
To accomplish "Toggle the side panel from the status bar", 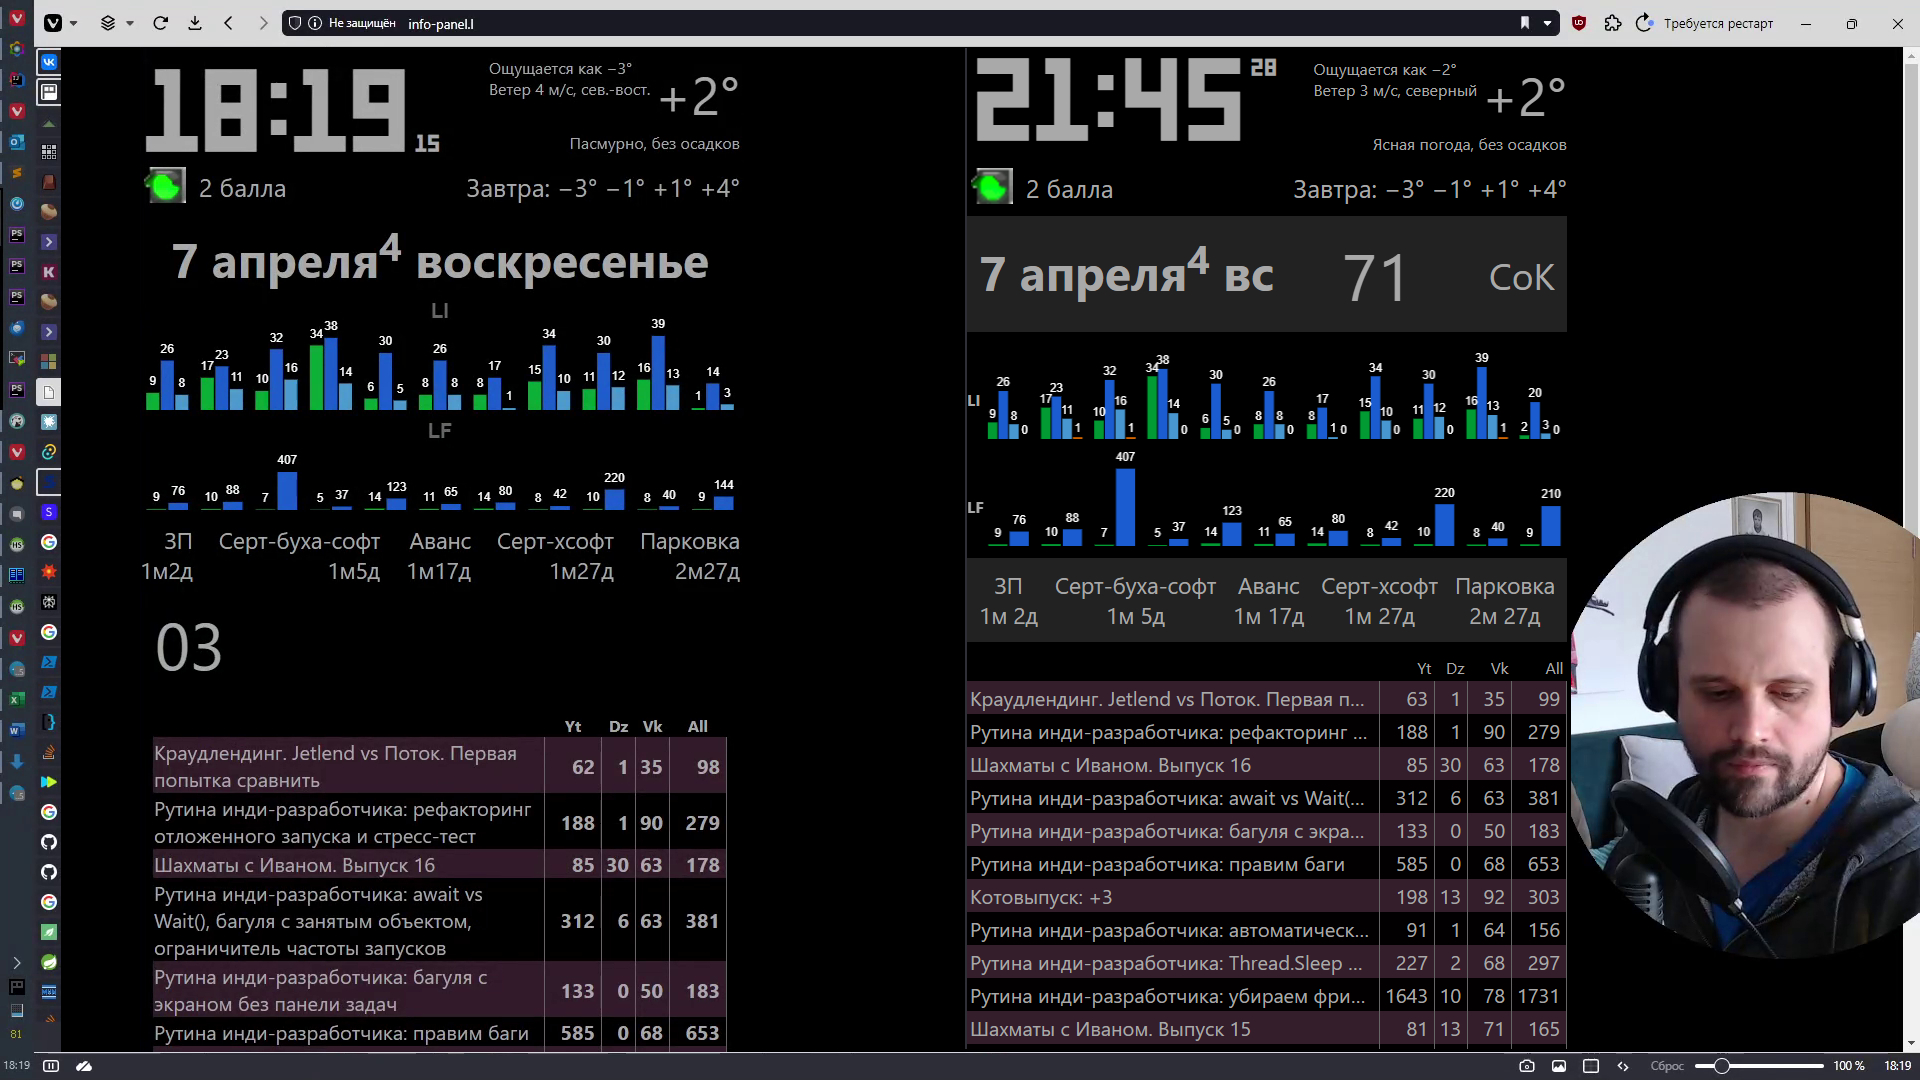I will pos(52,1066).
